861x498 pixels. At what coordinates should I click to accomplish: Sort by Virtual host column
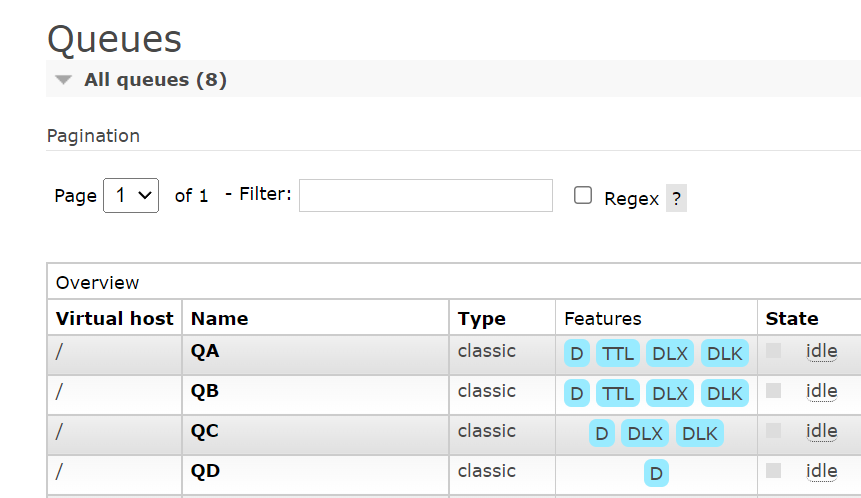click(115, 318)
